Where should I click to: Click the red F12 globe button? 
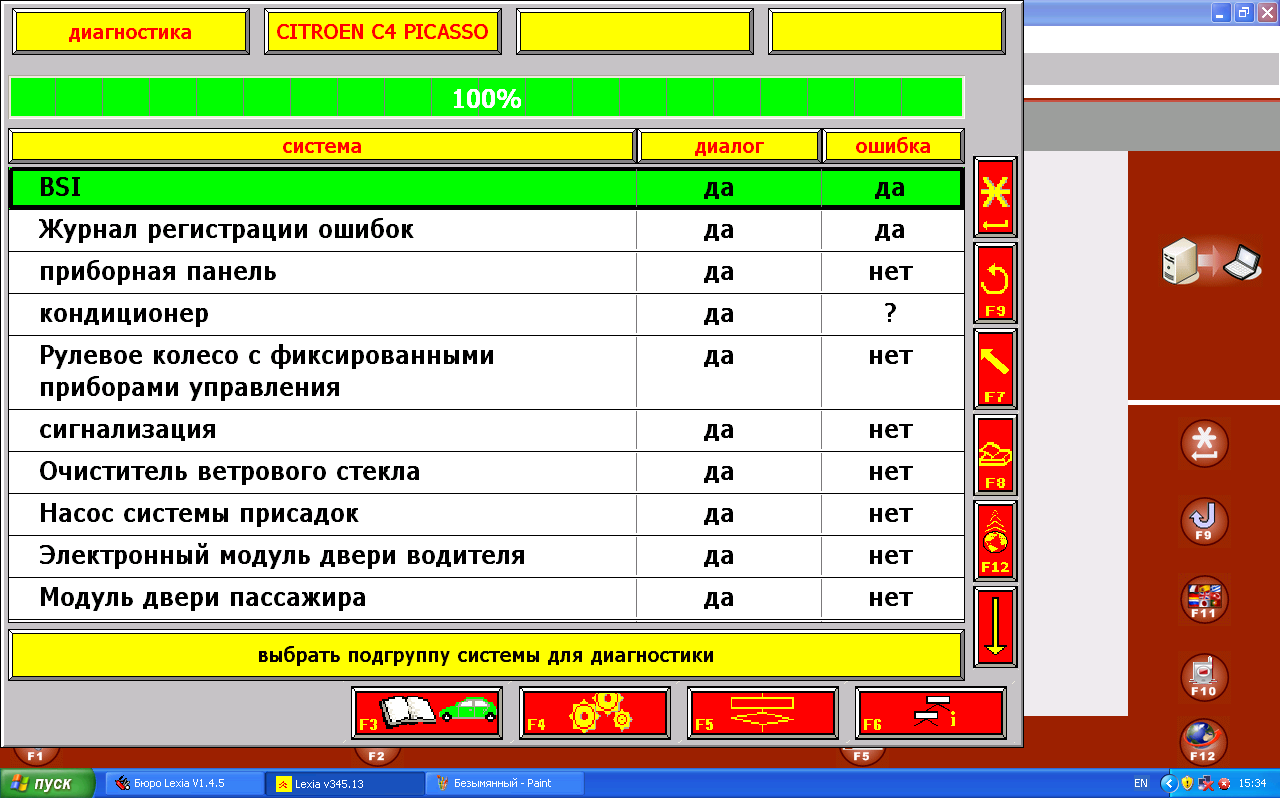tap(995, 540)
